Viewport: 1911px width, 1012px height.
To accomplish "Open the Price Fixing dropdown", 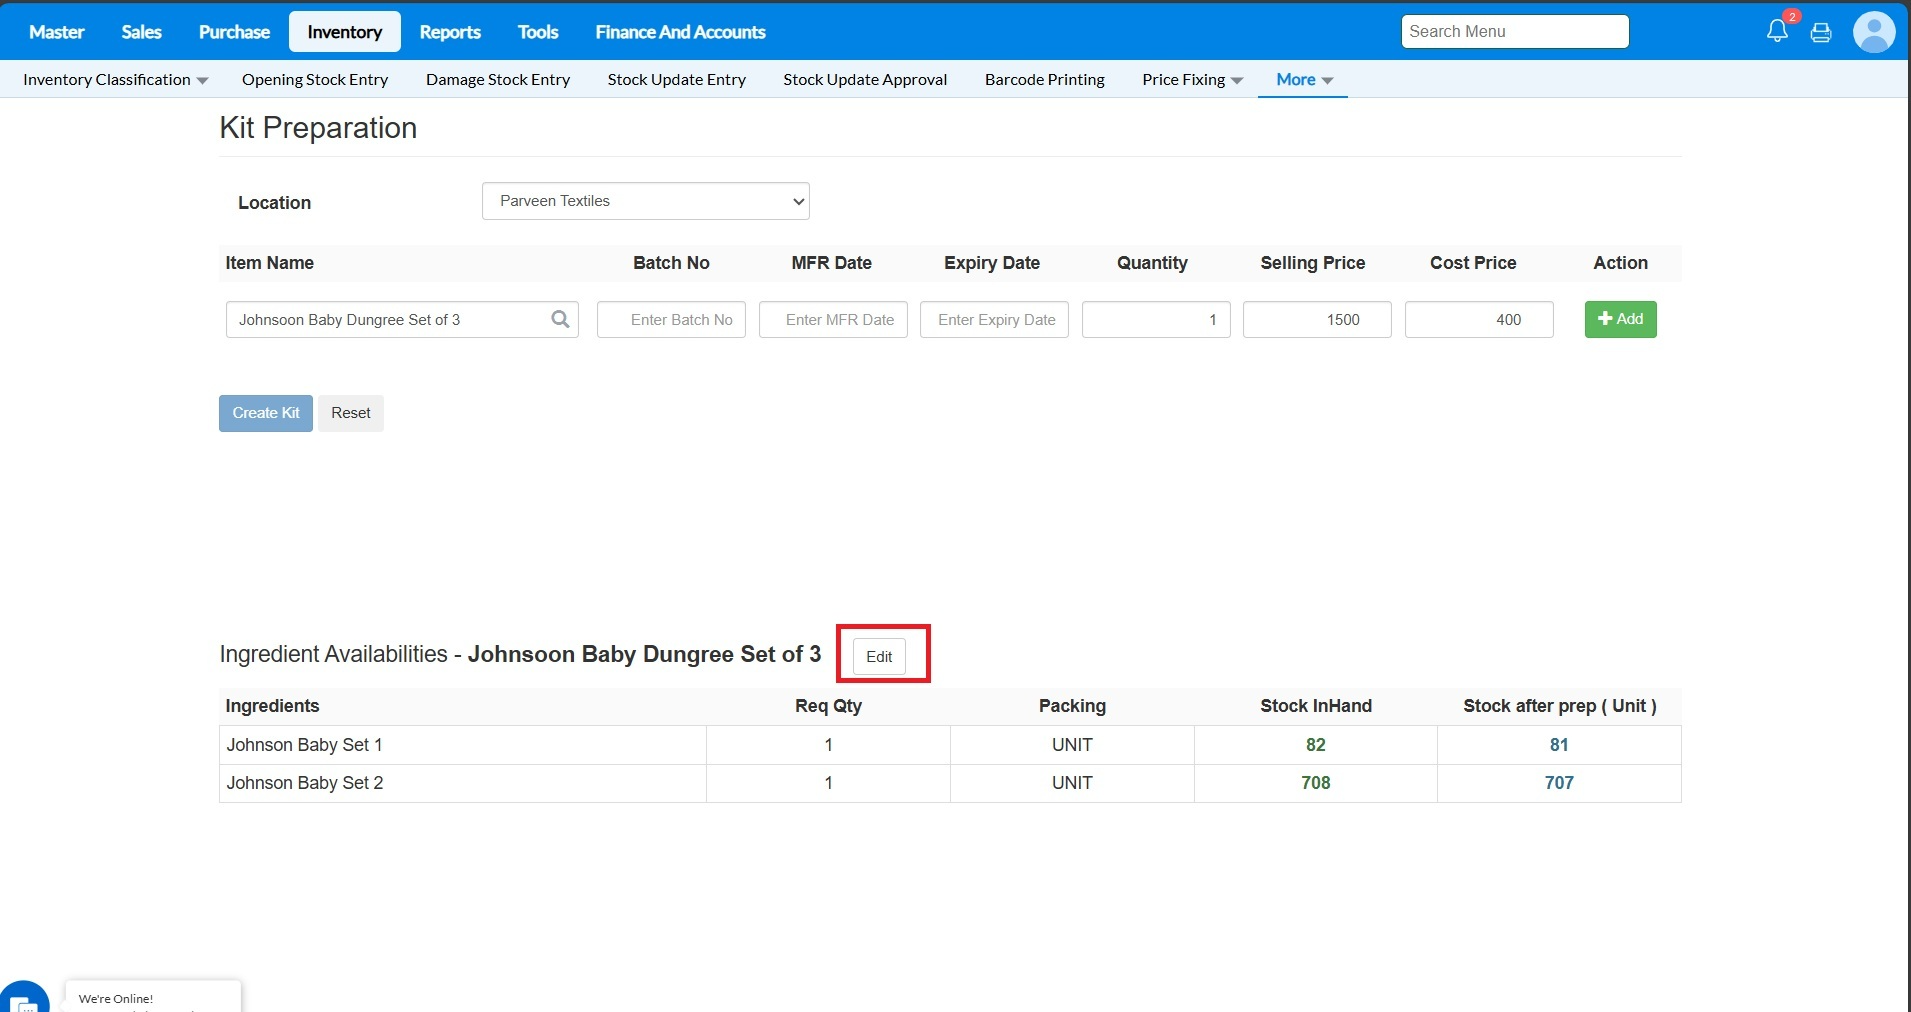I will pos(1192,80).
